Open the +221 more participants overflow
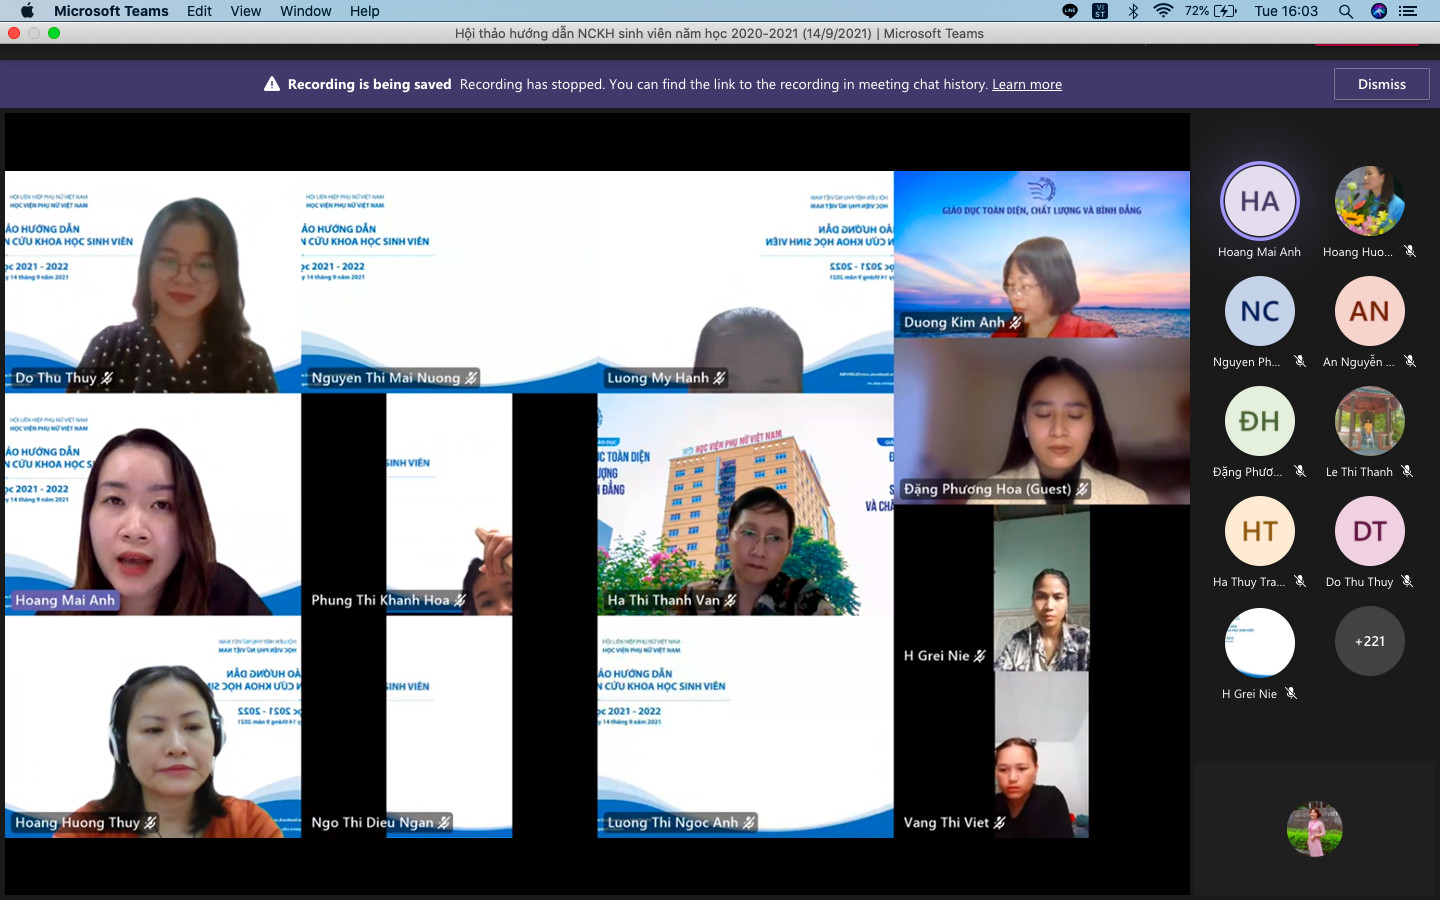 coord(1369,641)
